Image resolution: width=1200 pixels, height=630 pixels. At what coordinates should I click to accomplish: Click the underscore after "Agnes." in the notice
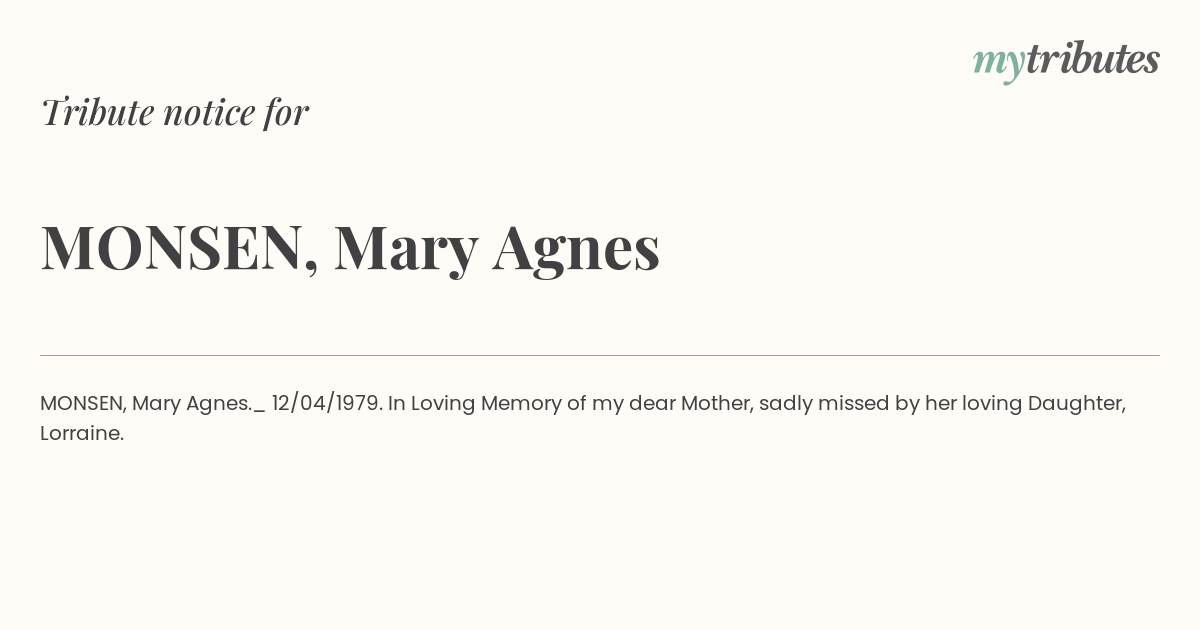tap(260, 410)
